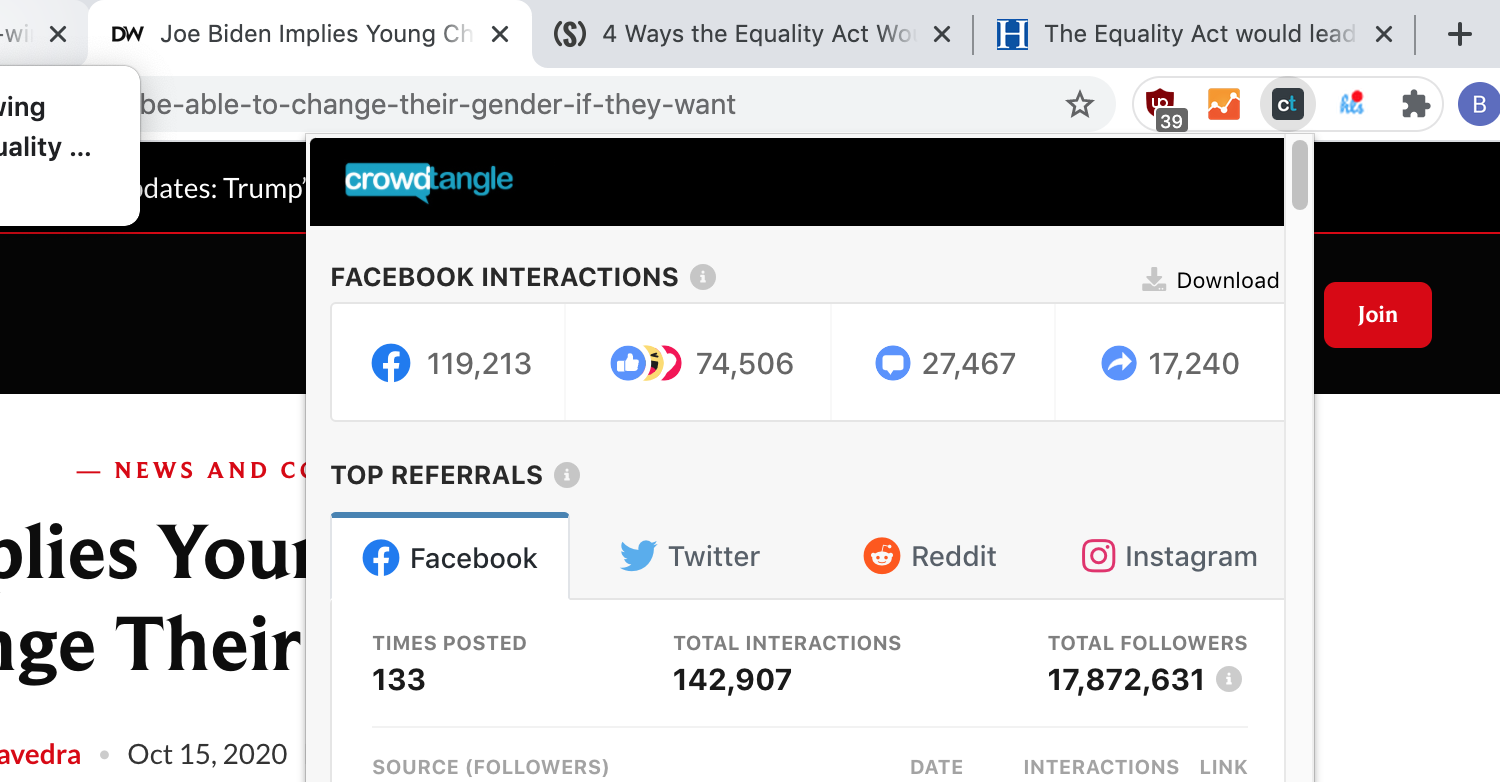Switch to the 4 Ways the Equality Act tab
The width and height of the screenshot is (1500, 782).
point(750,35)
